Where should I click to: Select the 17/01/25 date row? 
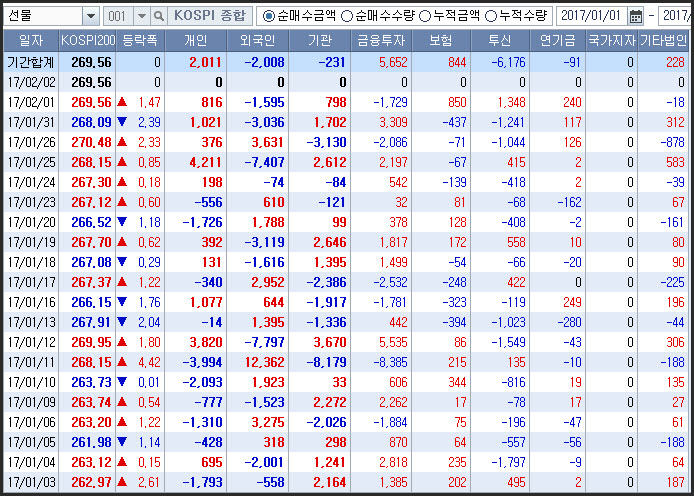click(x=346, y=162)
